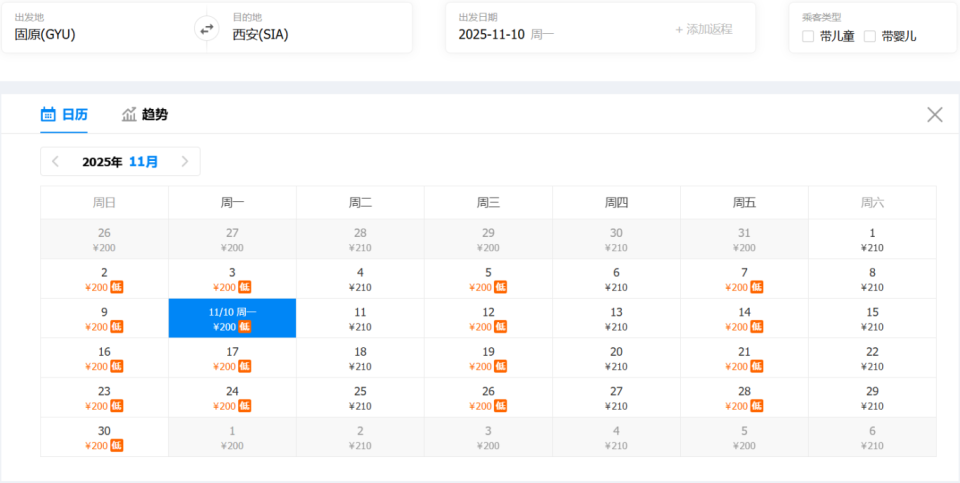Select greyed October 28 date cell
960x483 pixels.
(361, 239)
